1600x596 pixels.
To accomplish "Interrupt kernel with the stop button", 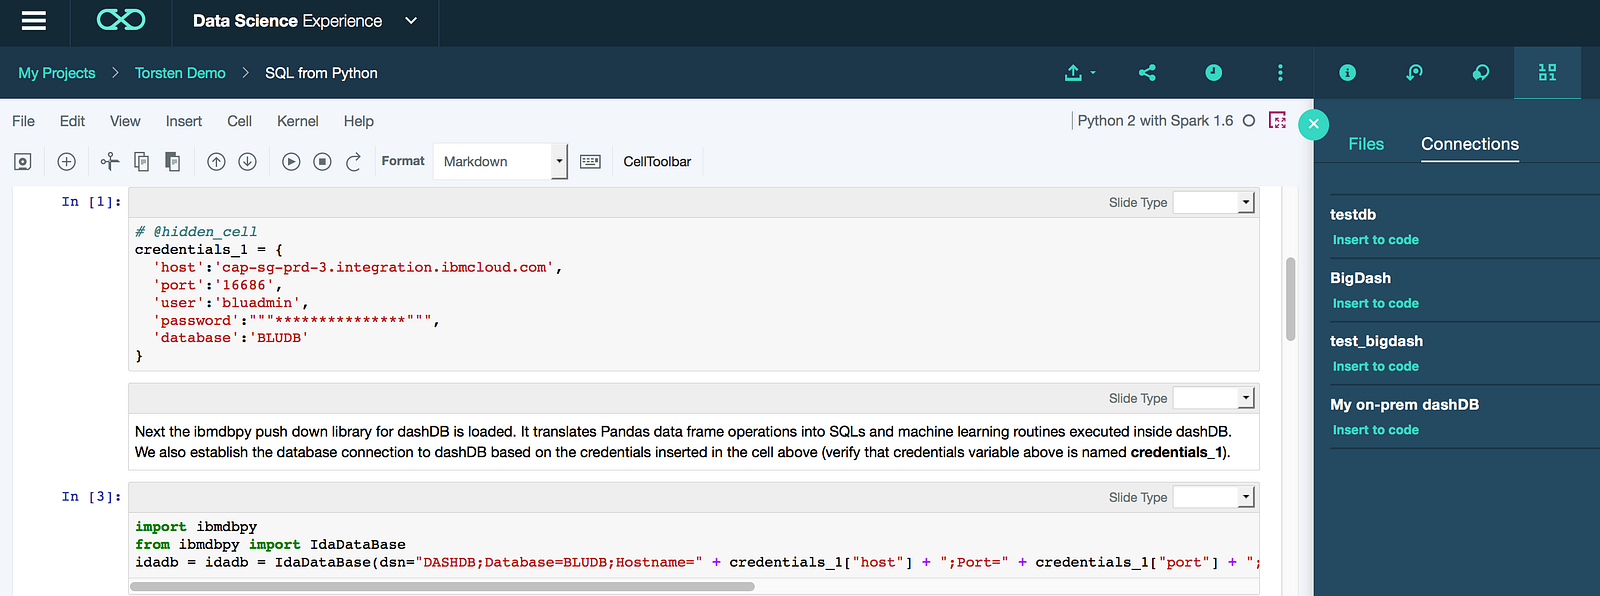I will (x=322, y=161).
